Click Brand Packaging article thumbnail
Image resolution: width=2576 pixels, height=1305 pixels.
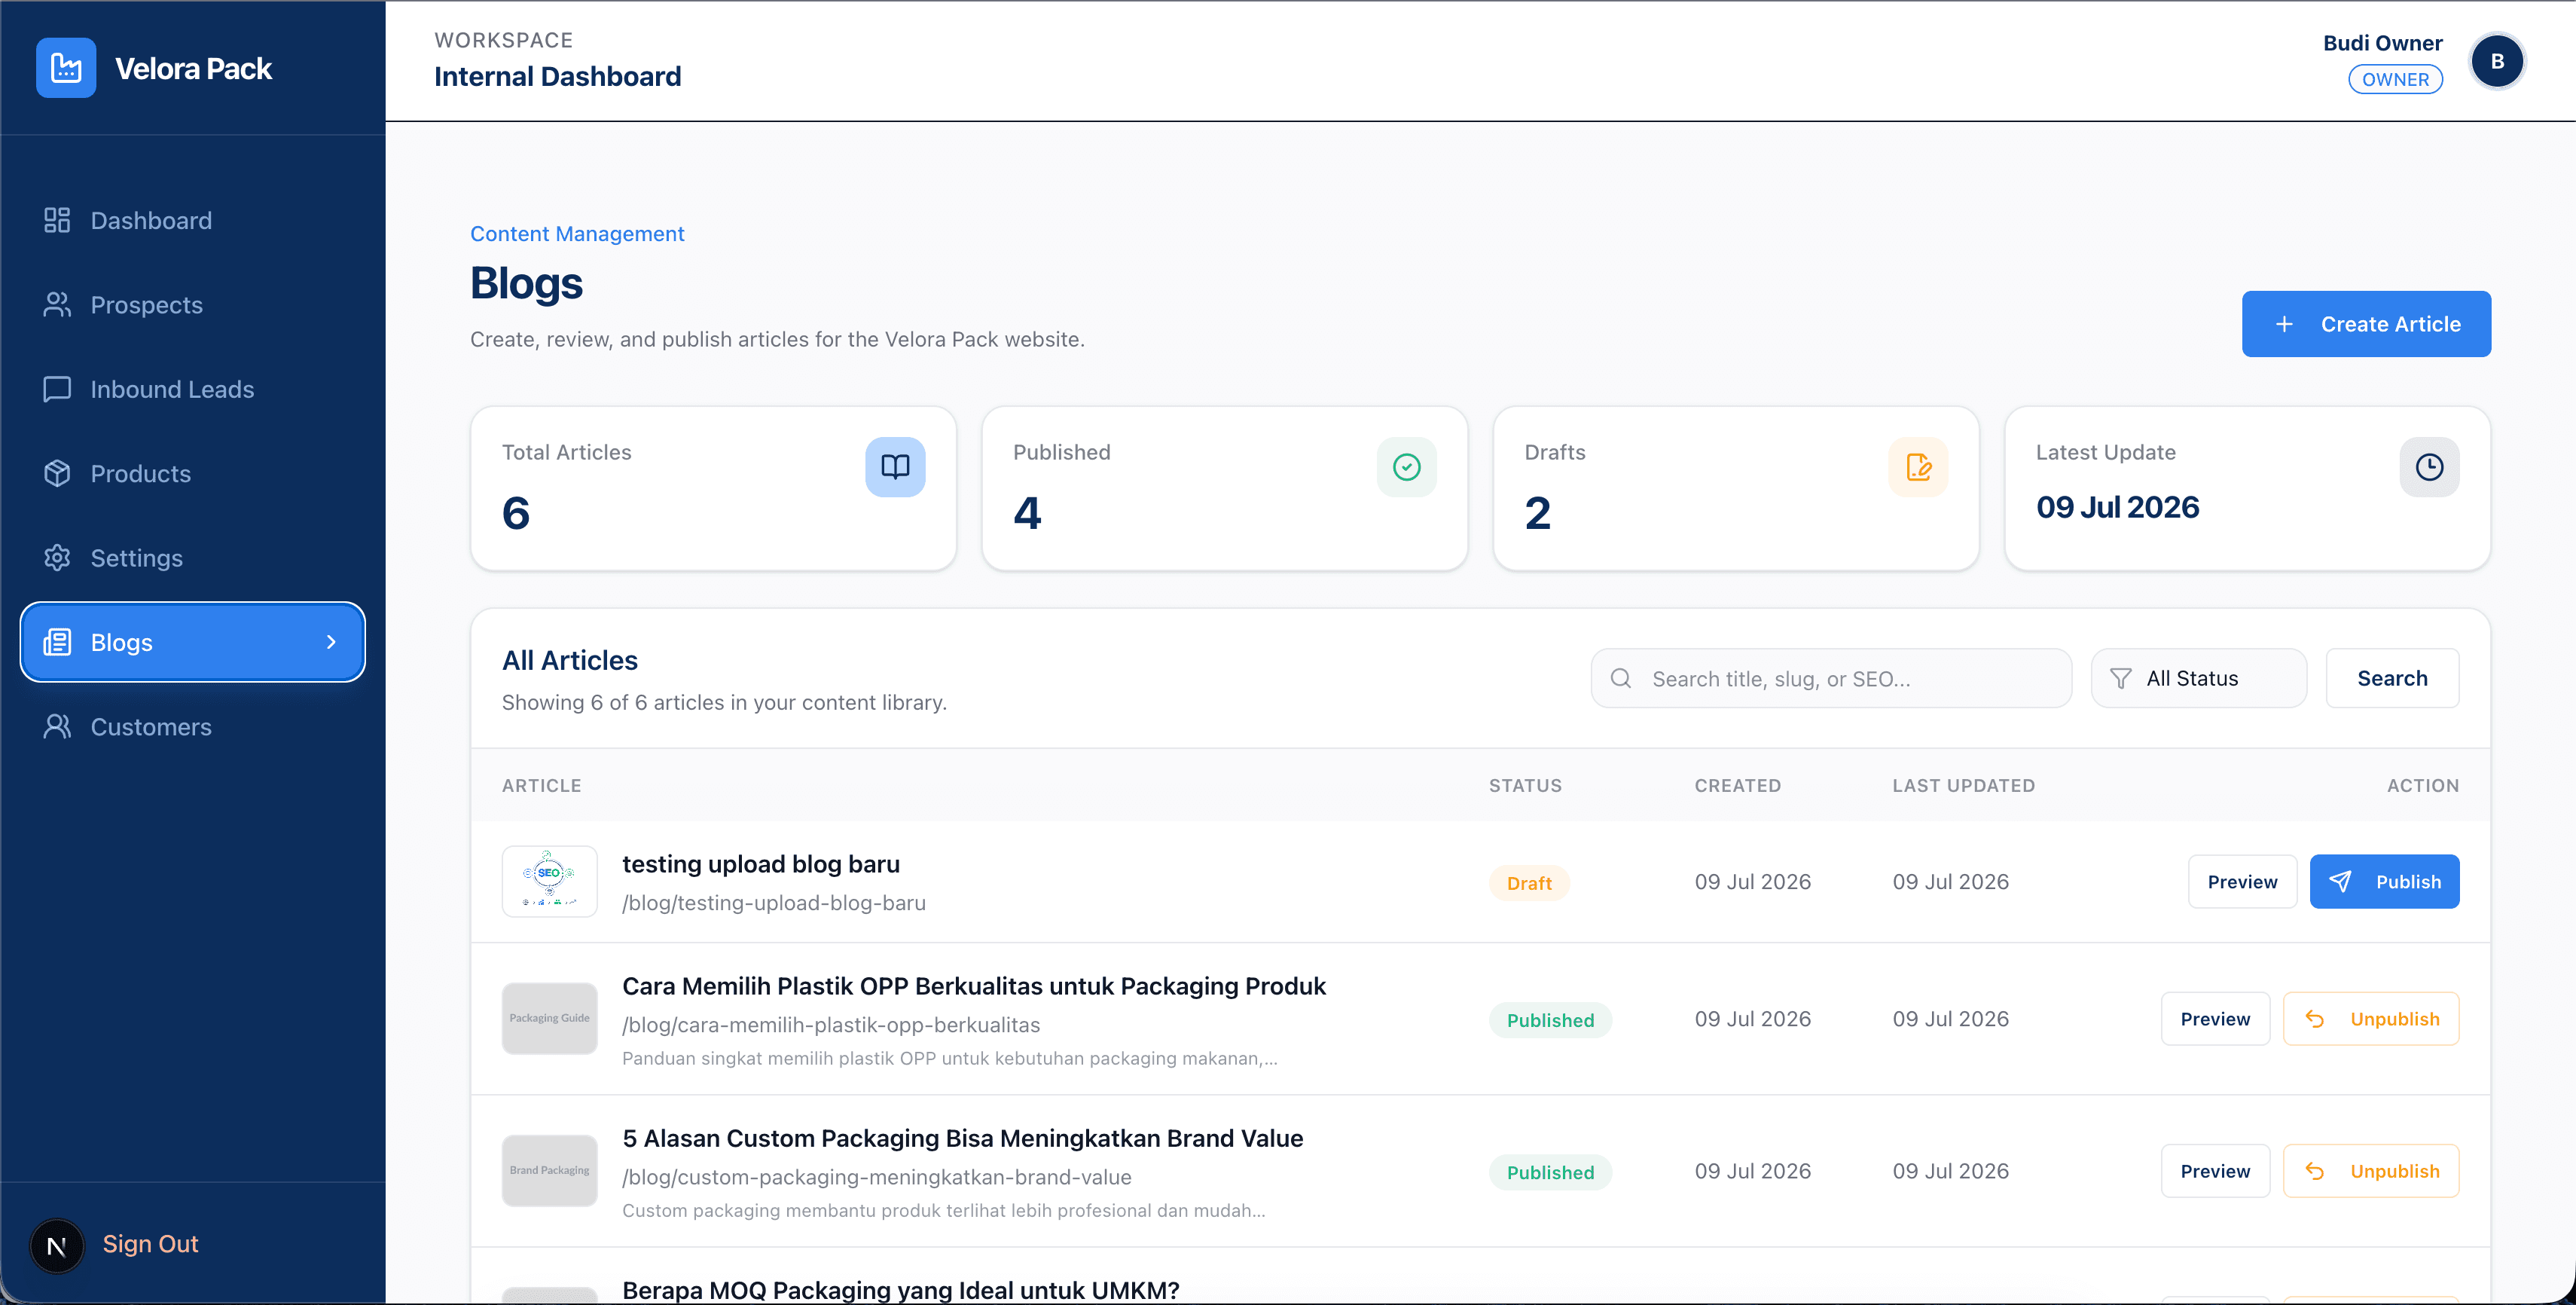coord(549,1170)
